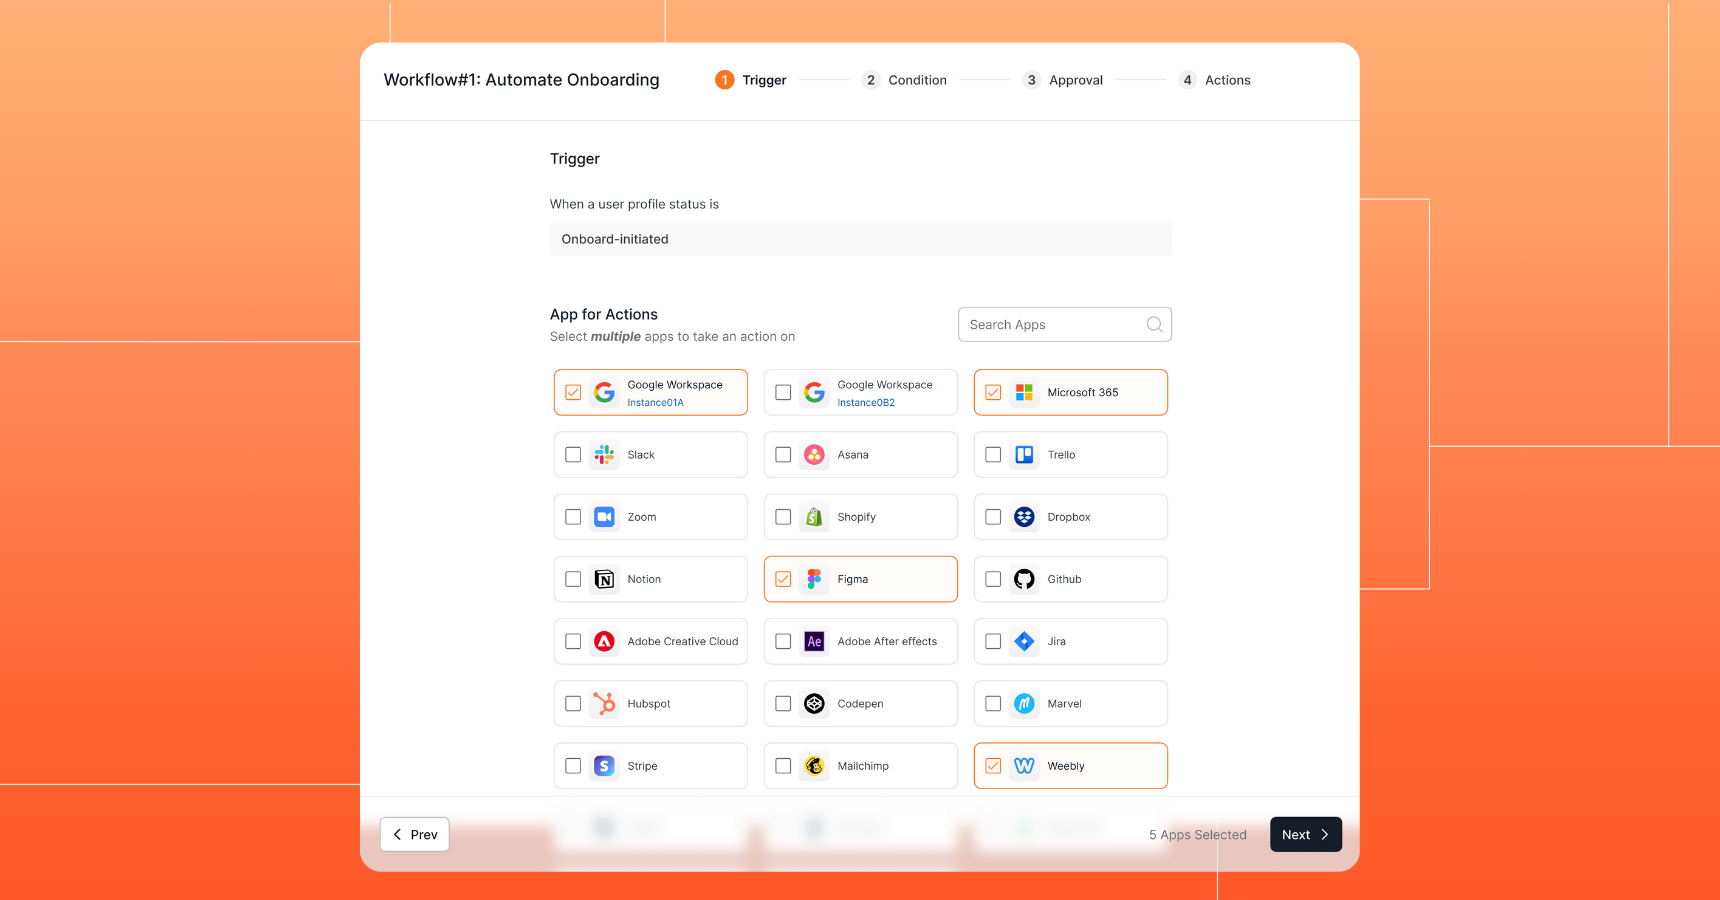This screenshot has height=900, width=1720.
Task: Click the Jira app icon
Action: click(x=1024, y=641)
